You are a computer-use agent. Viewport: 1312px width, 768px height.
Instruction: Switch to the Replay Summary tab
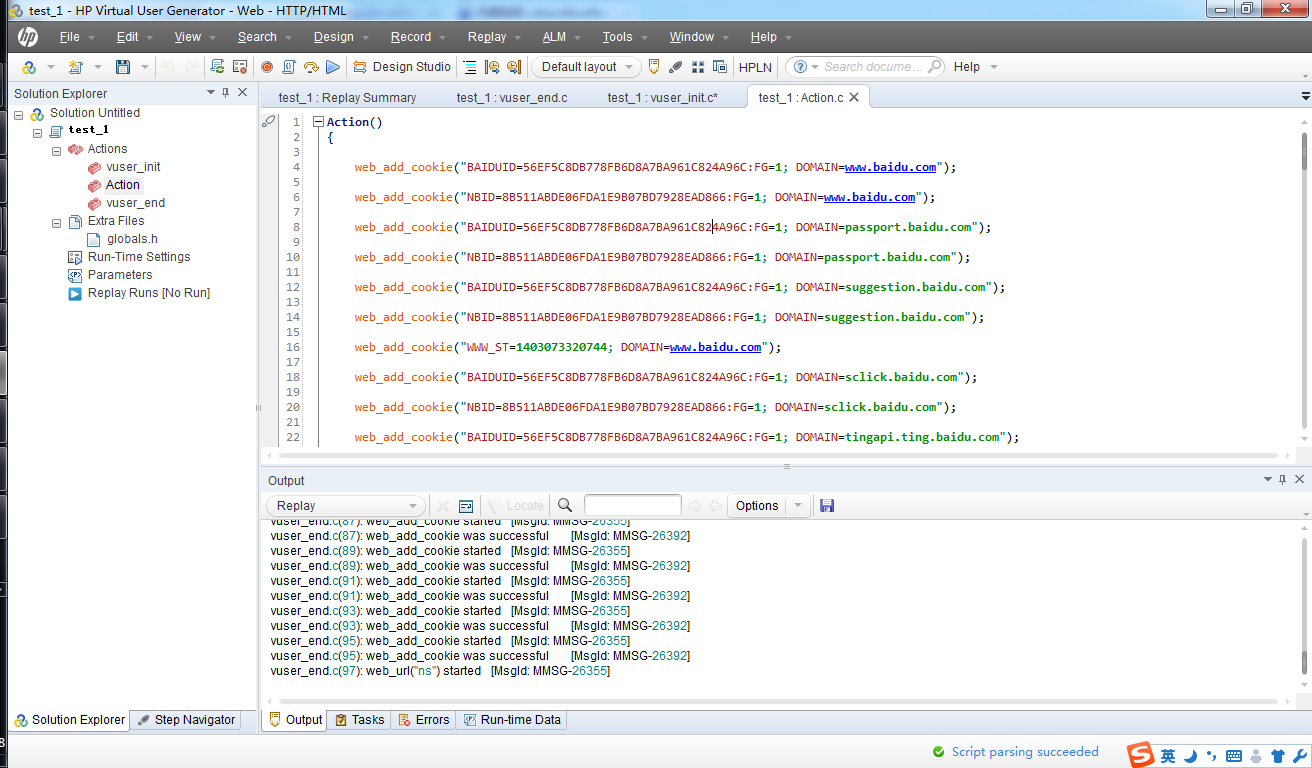tap(347, 97)
